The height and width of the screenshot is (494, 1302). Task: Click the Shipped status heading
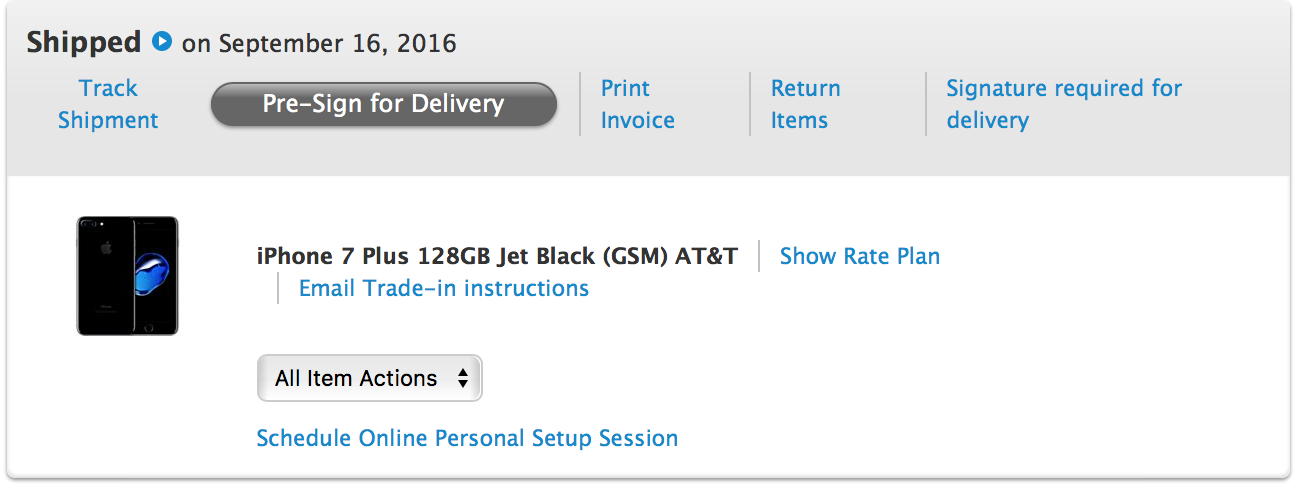tap(84, 43)
